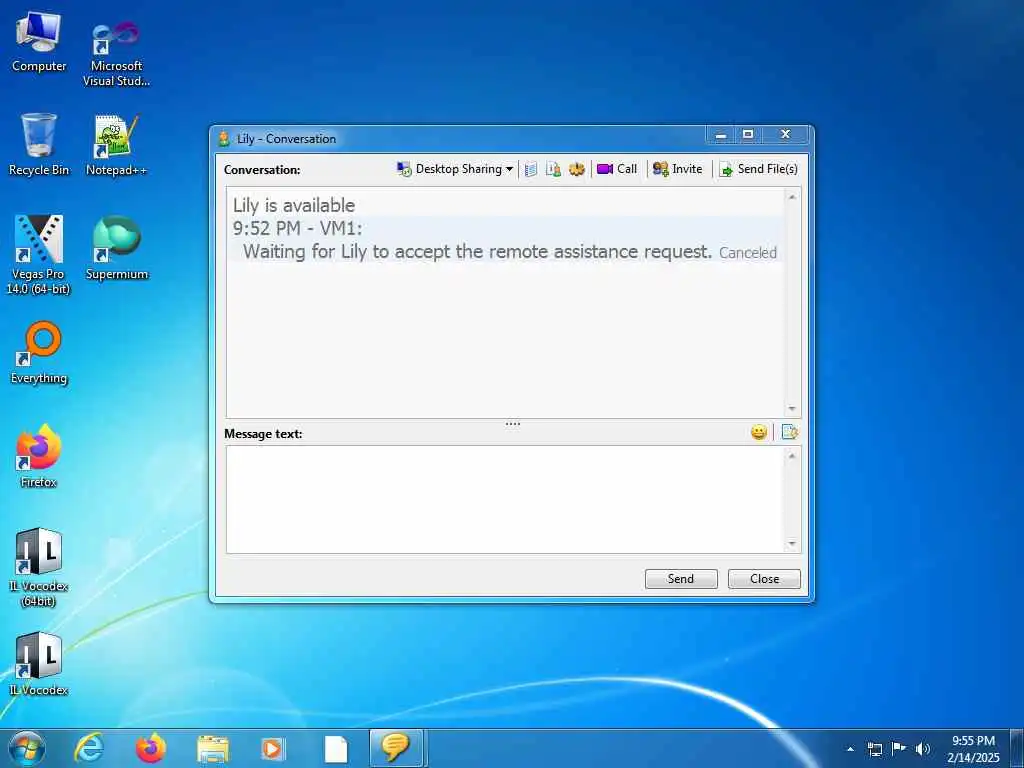Click the user info page icon in the toolbar
This screenshot has width=1024, height=768.
(553, 169)
